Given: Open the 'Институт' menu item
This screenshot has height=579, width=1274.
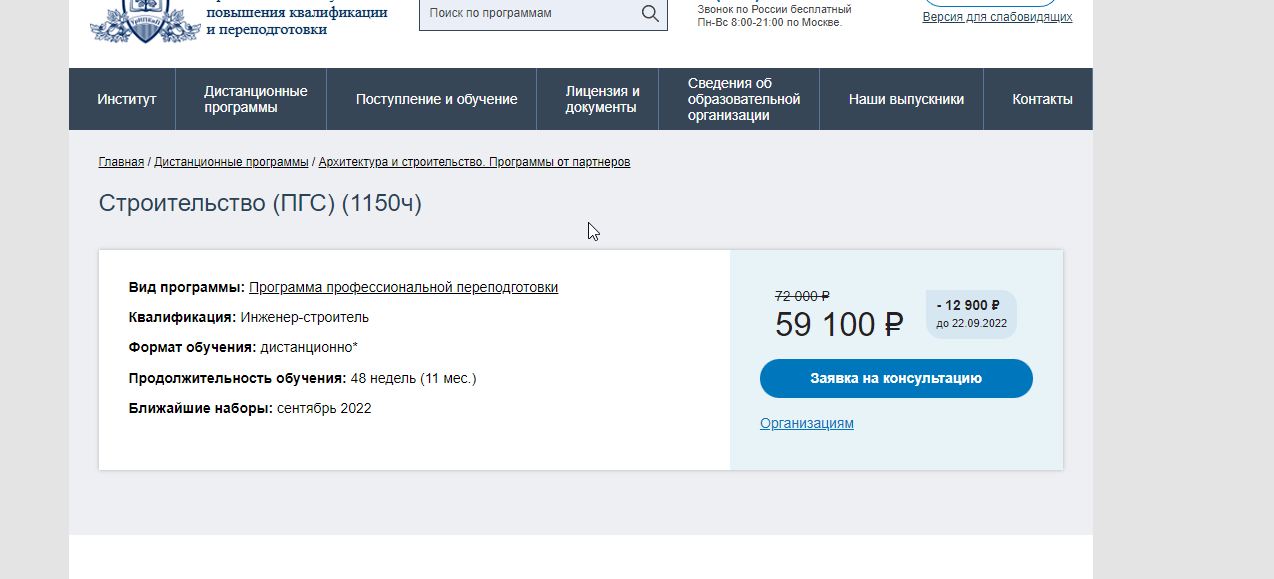Looking at the screenshot, I should tap(127, 99).
